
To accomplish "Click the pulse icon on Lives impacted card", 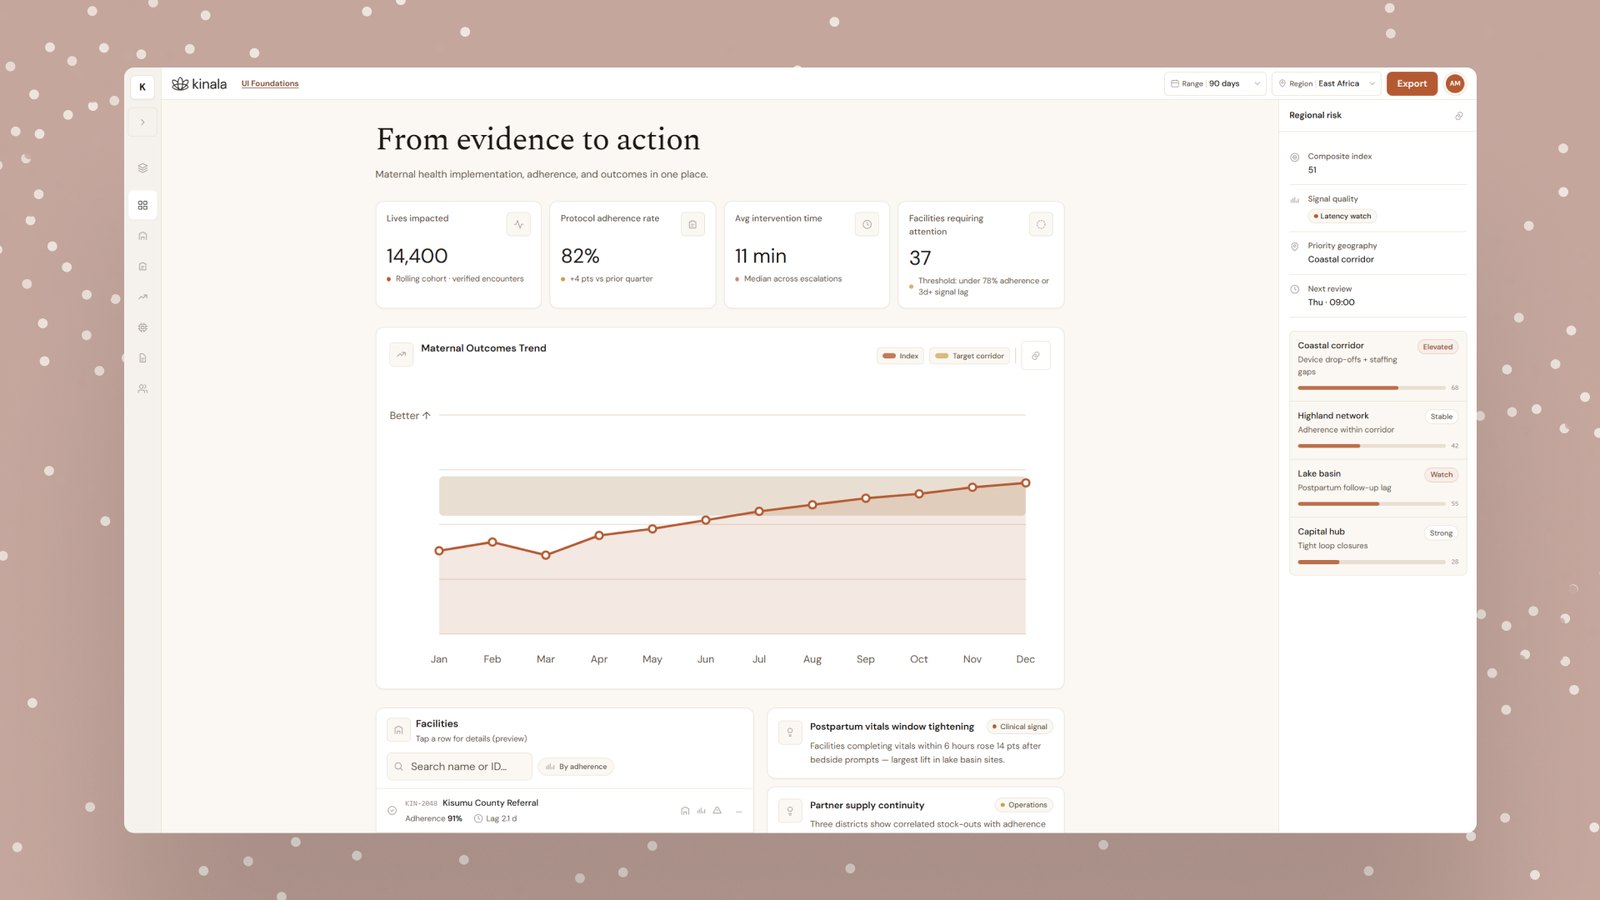I will click(518, 224).
